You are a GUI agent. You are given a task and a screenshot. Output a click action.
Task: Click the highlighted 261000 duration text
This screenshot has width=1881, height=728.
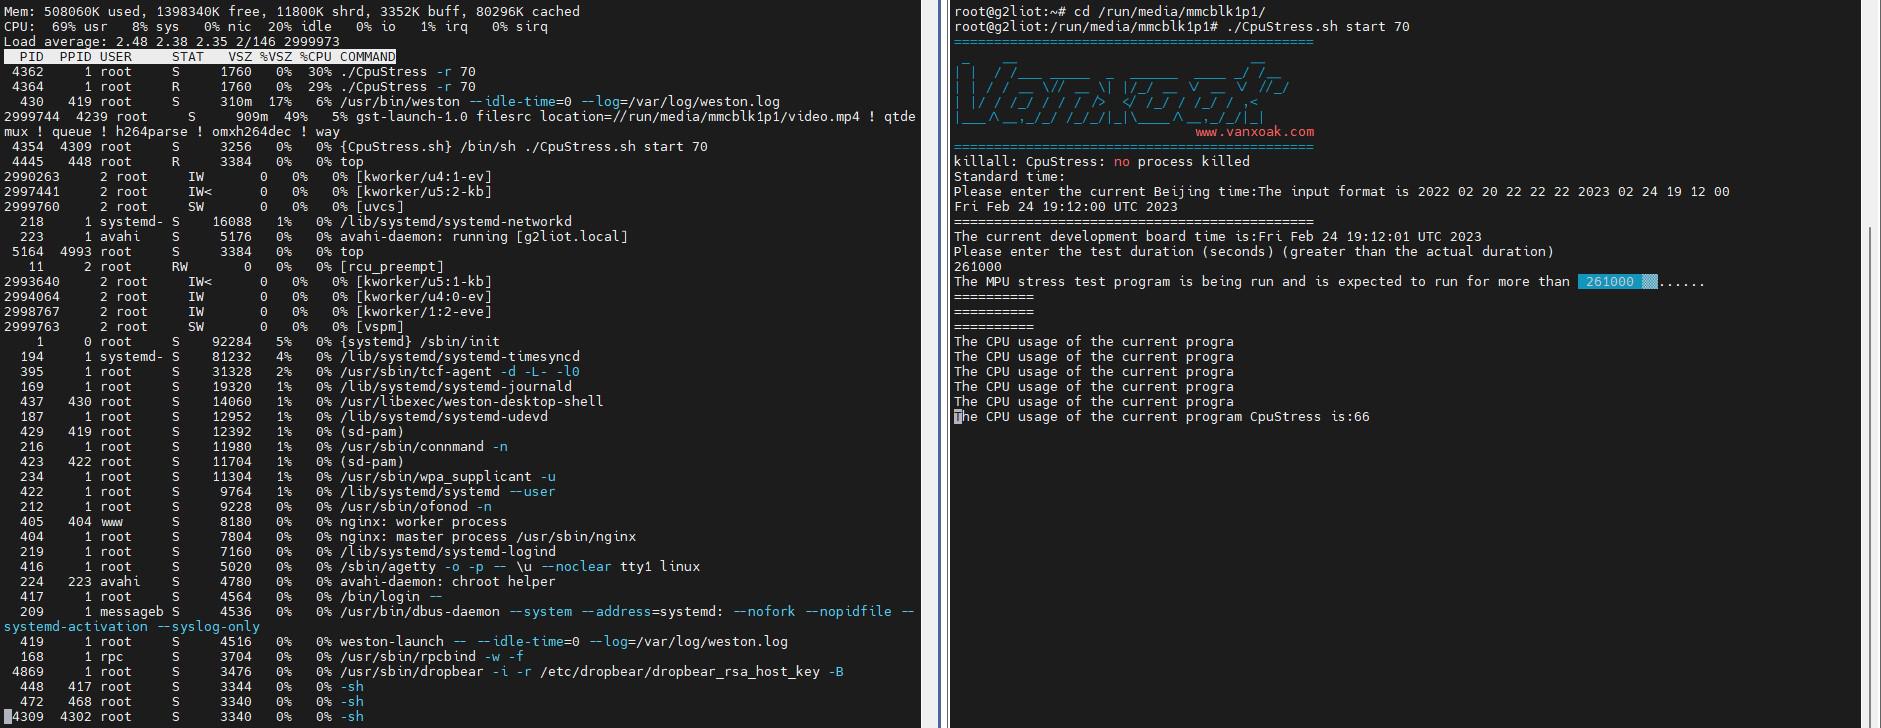click(x=1617, y=282)
